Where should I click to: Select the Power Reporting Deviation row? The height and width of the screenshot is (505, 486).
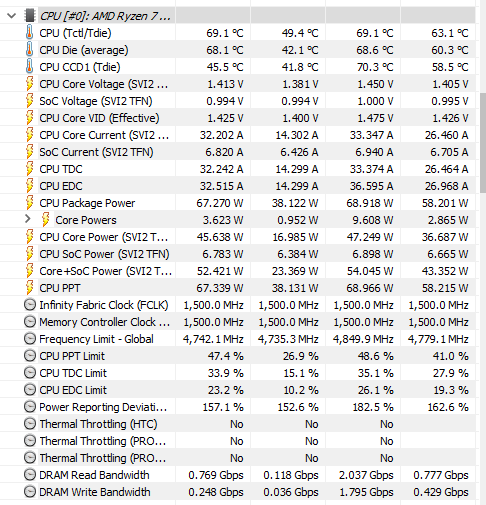coord(238,407)
